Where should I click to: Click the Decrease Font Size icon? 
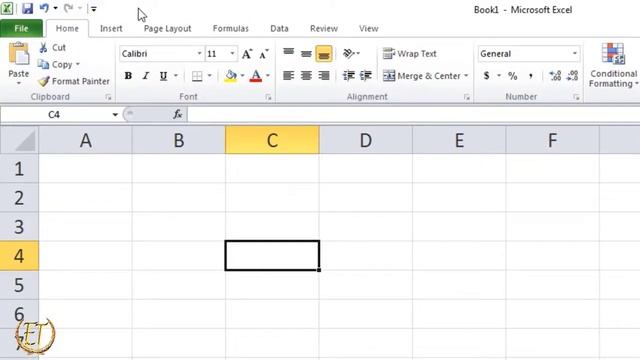point(264,54)
